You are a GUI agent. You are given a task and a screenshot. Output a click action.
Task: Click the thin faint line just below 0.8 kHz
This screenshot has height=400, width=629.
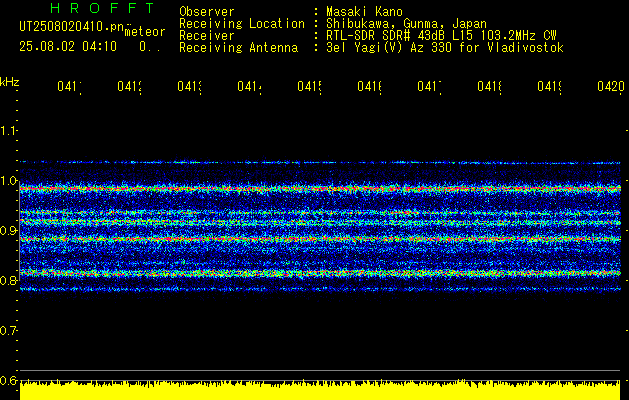point(320,288)
